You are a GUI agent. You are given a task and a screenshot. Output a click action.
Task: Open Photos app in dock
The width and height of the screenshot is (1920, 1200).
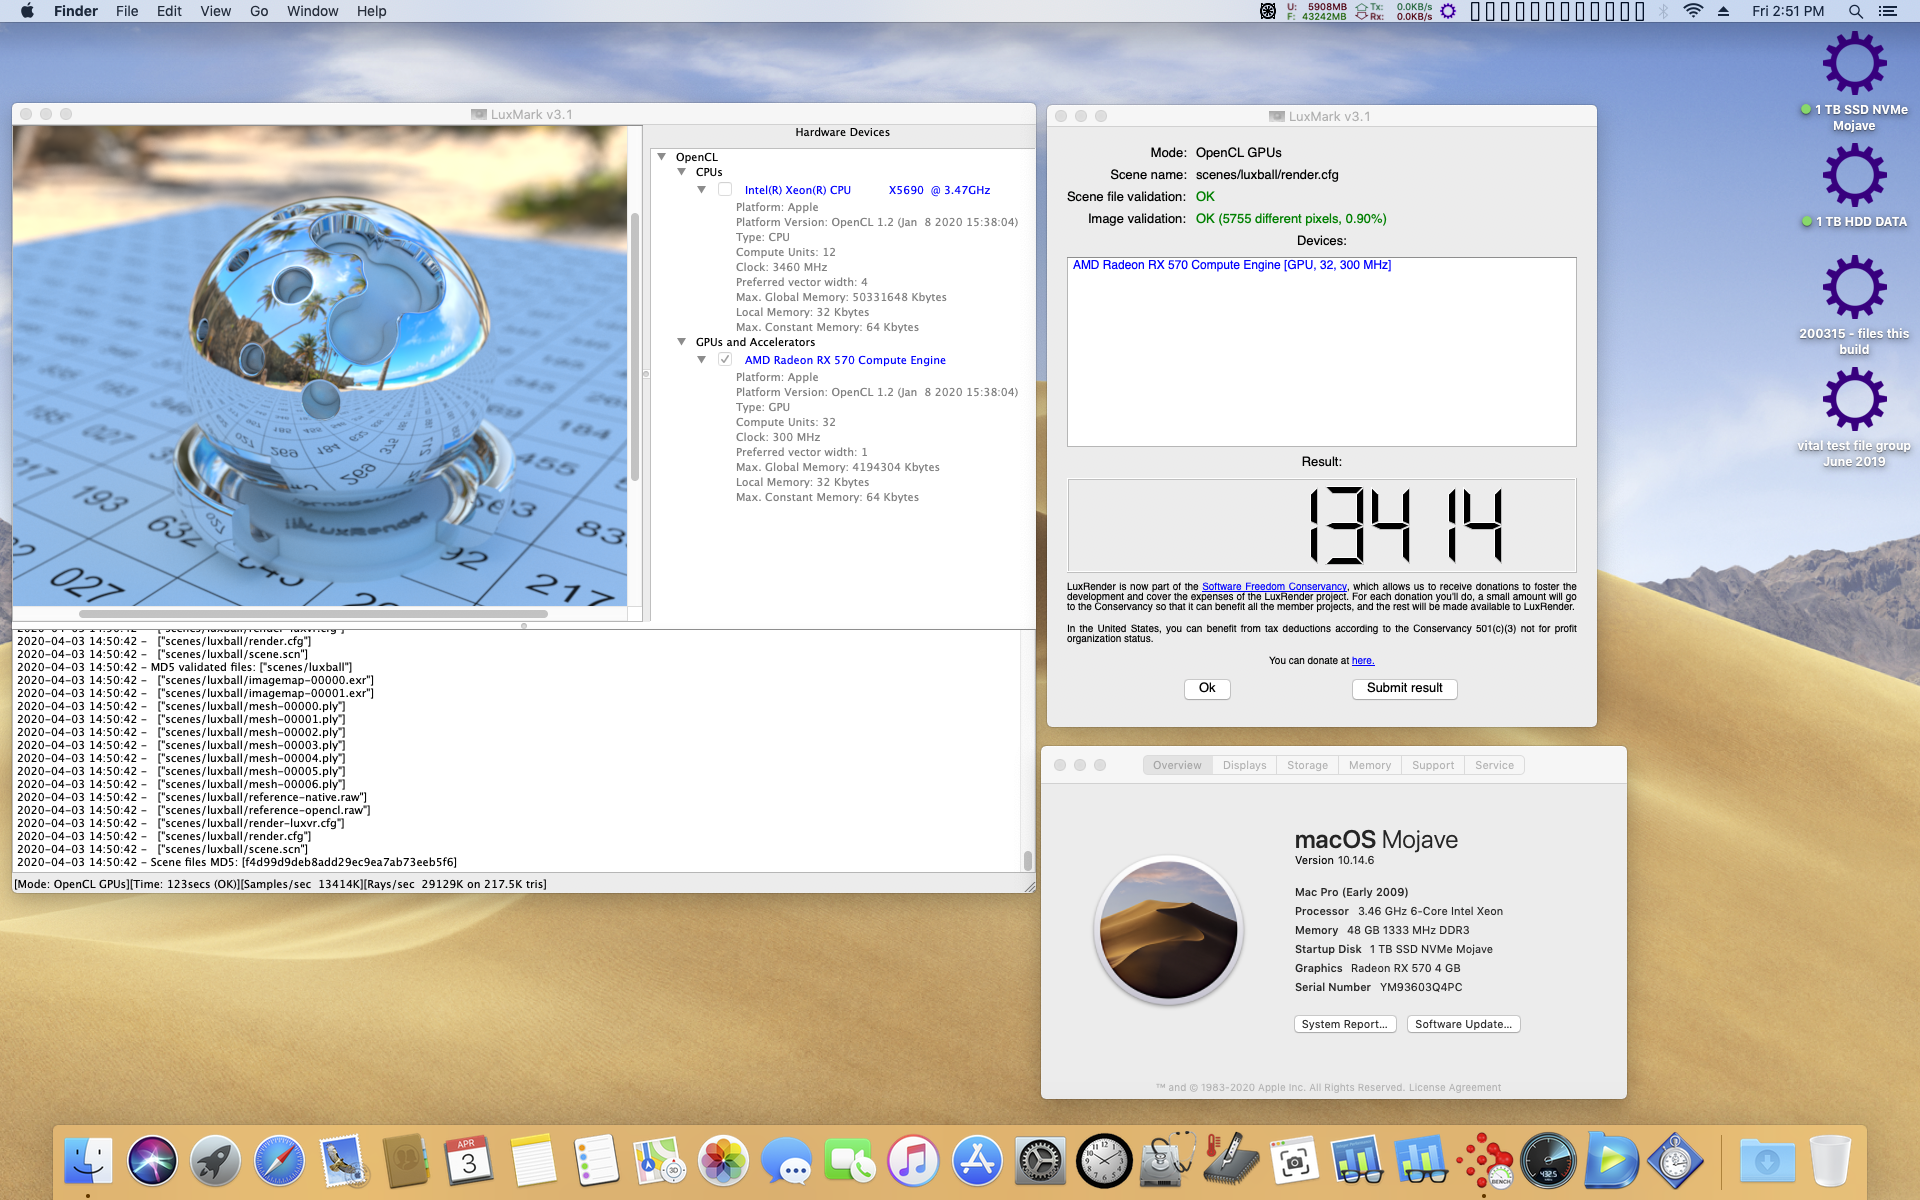(723, 1161)
